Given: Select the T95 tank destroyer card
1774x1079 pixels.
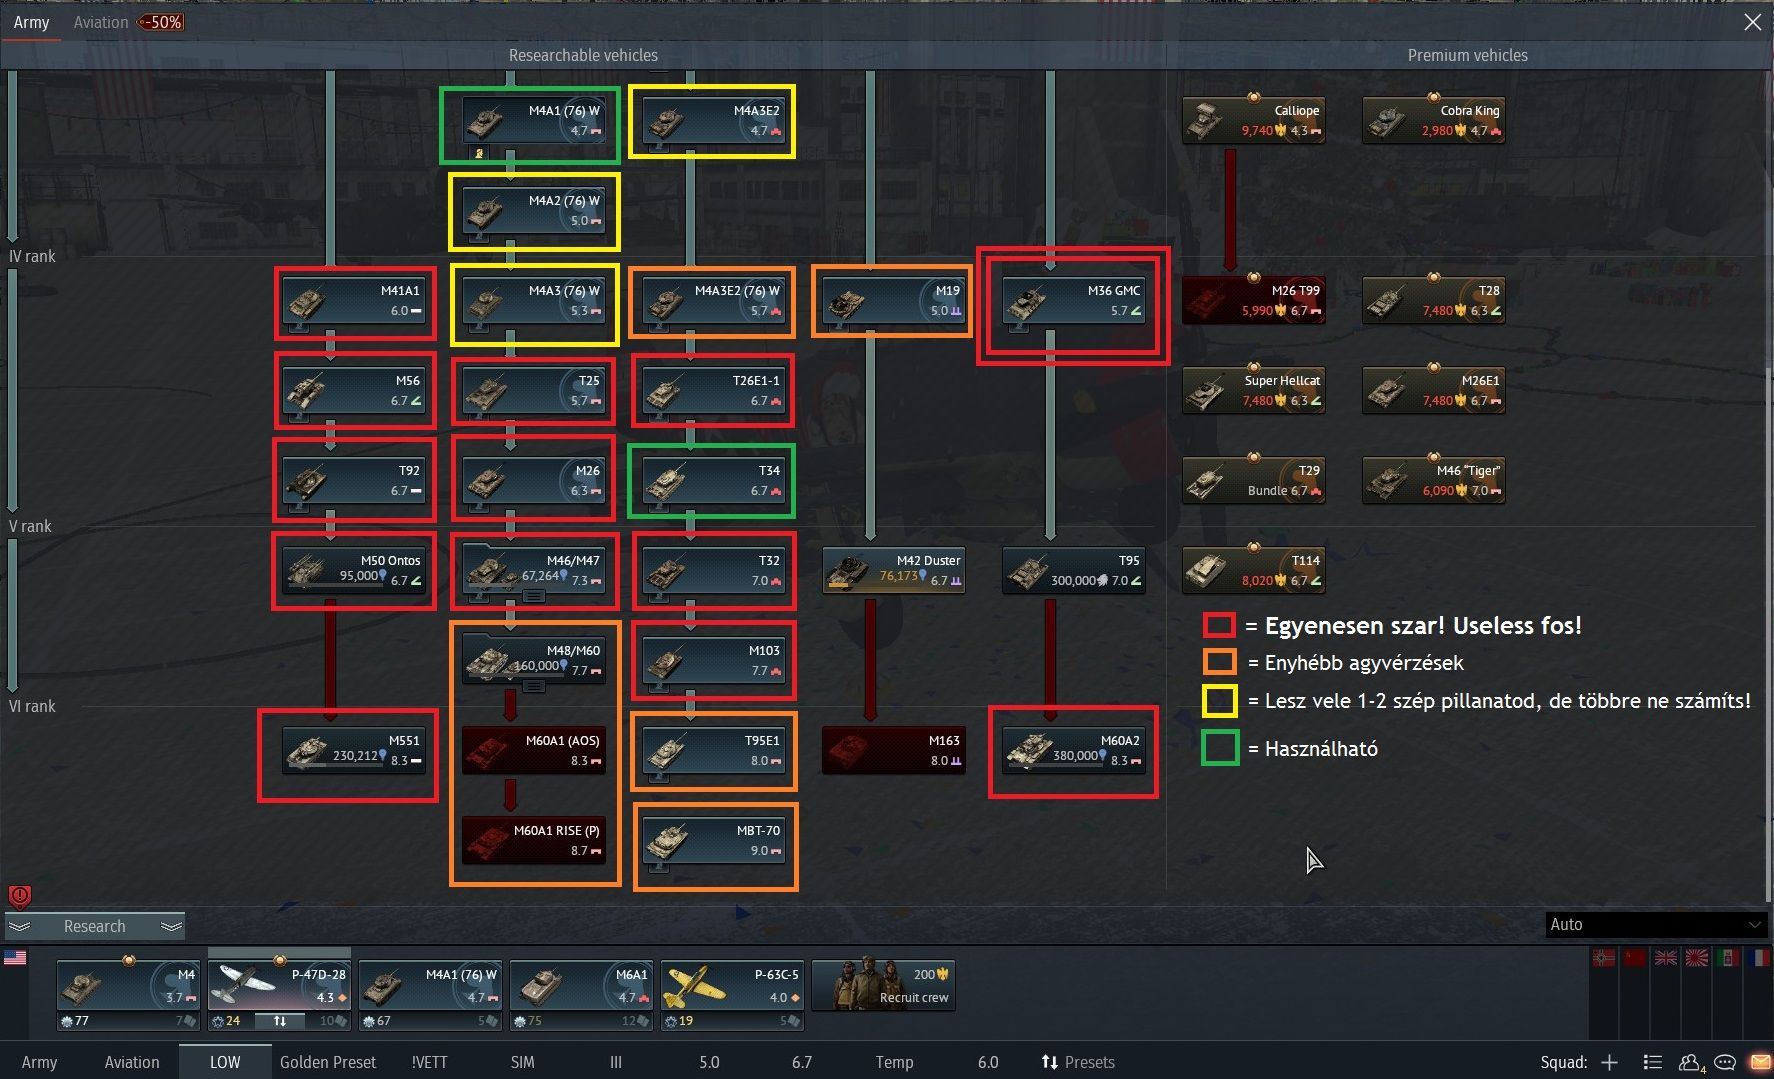Looking at the screenshot, I should tap(1073, 571).
